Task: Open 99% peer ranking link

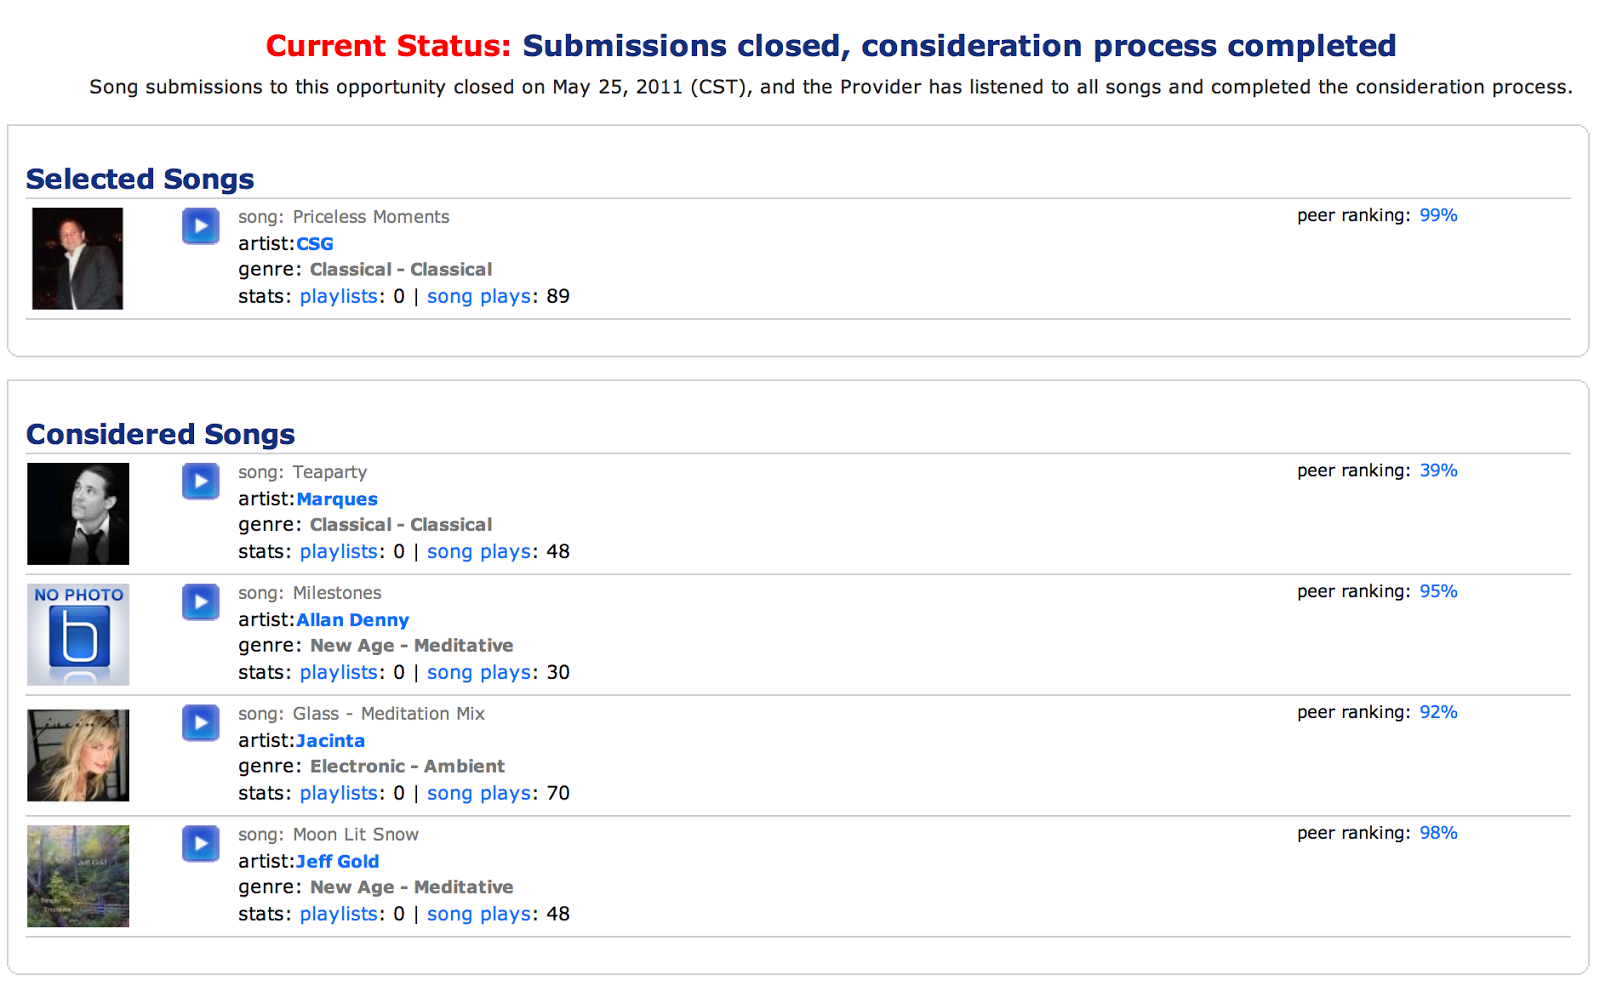Action: pos(1439,215)
